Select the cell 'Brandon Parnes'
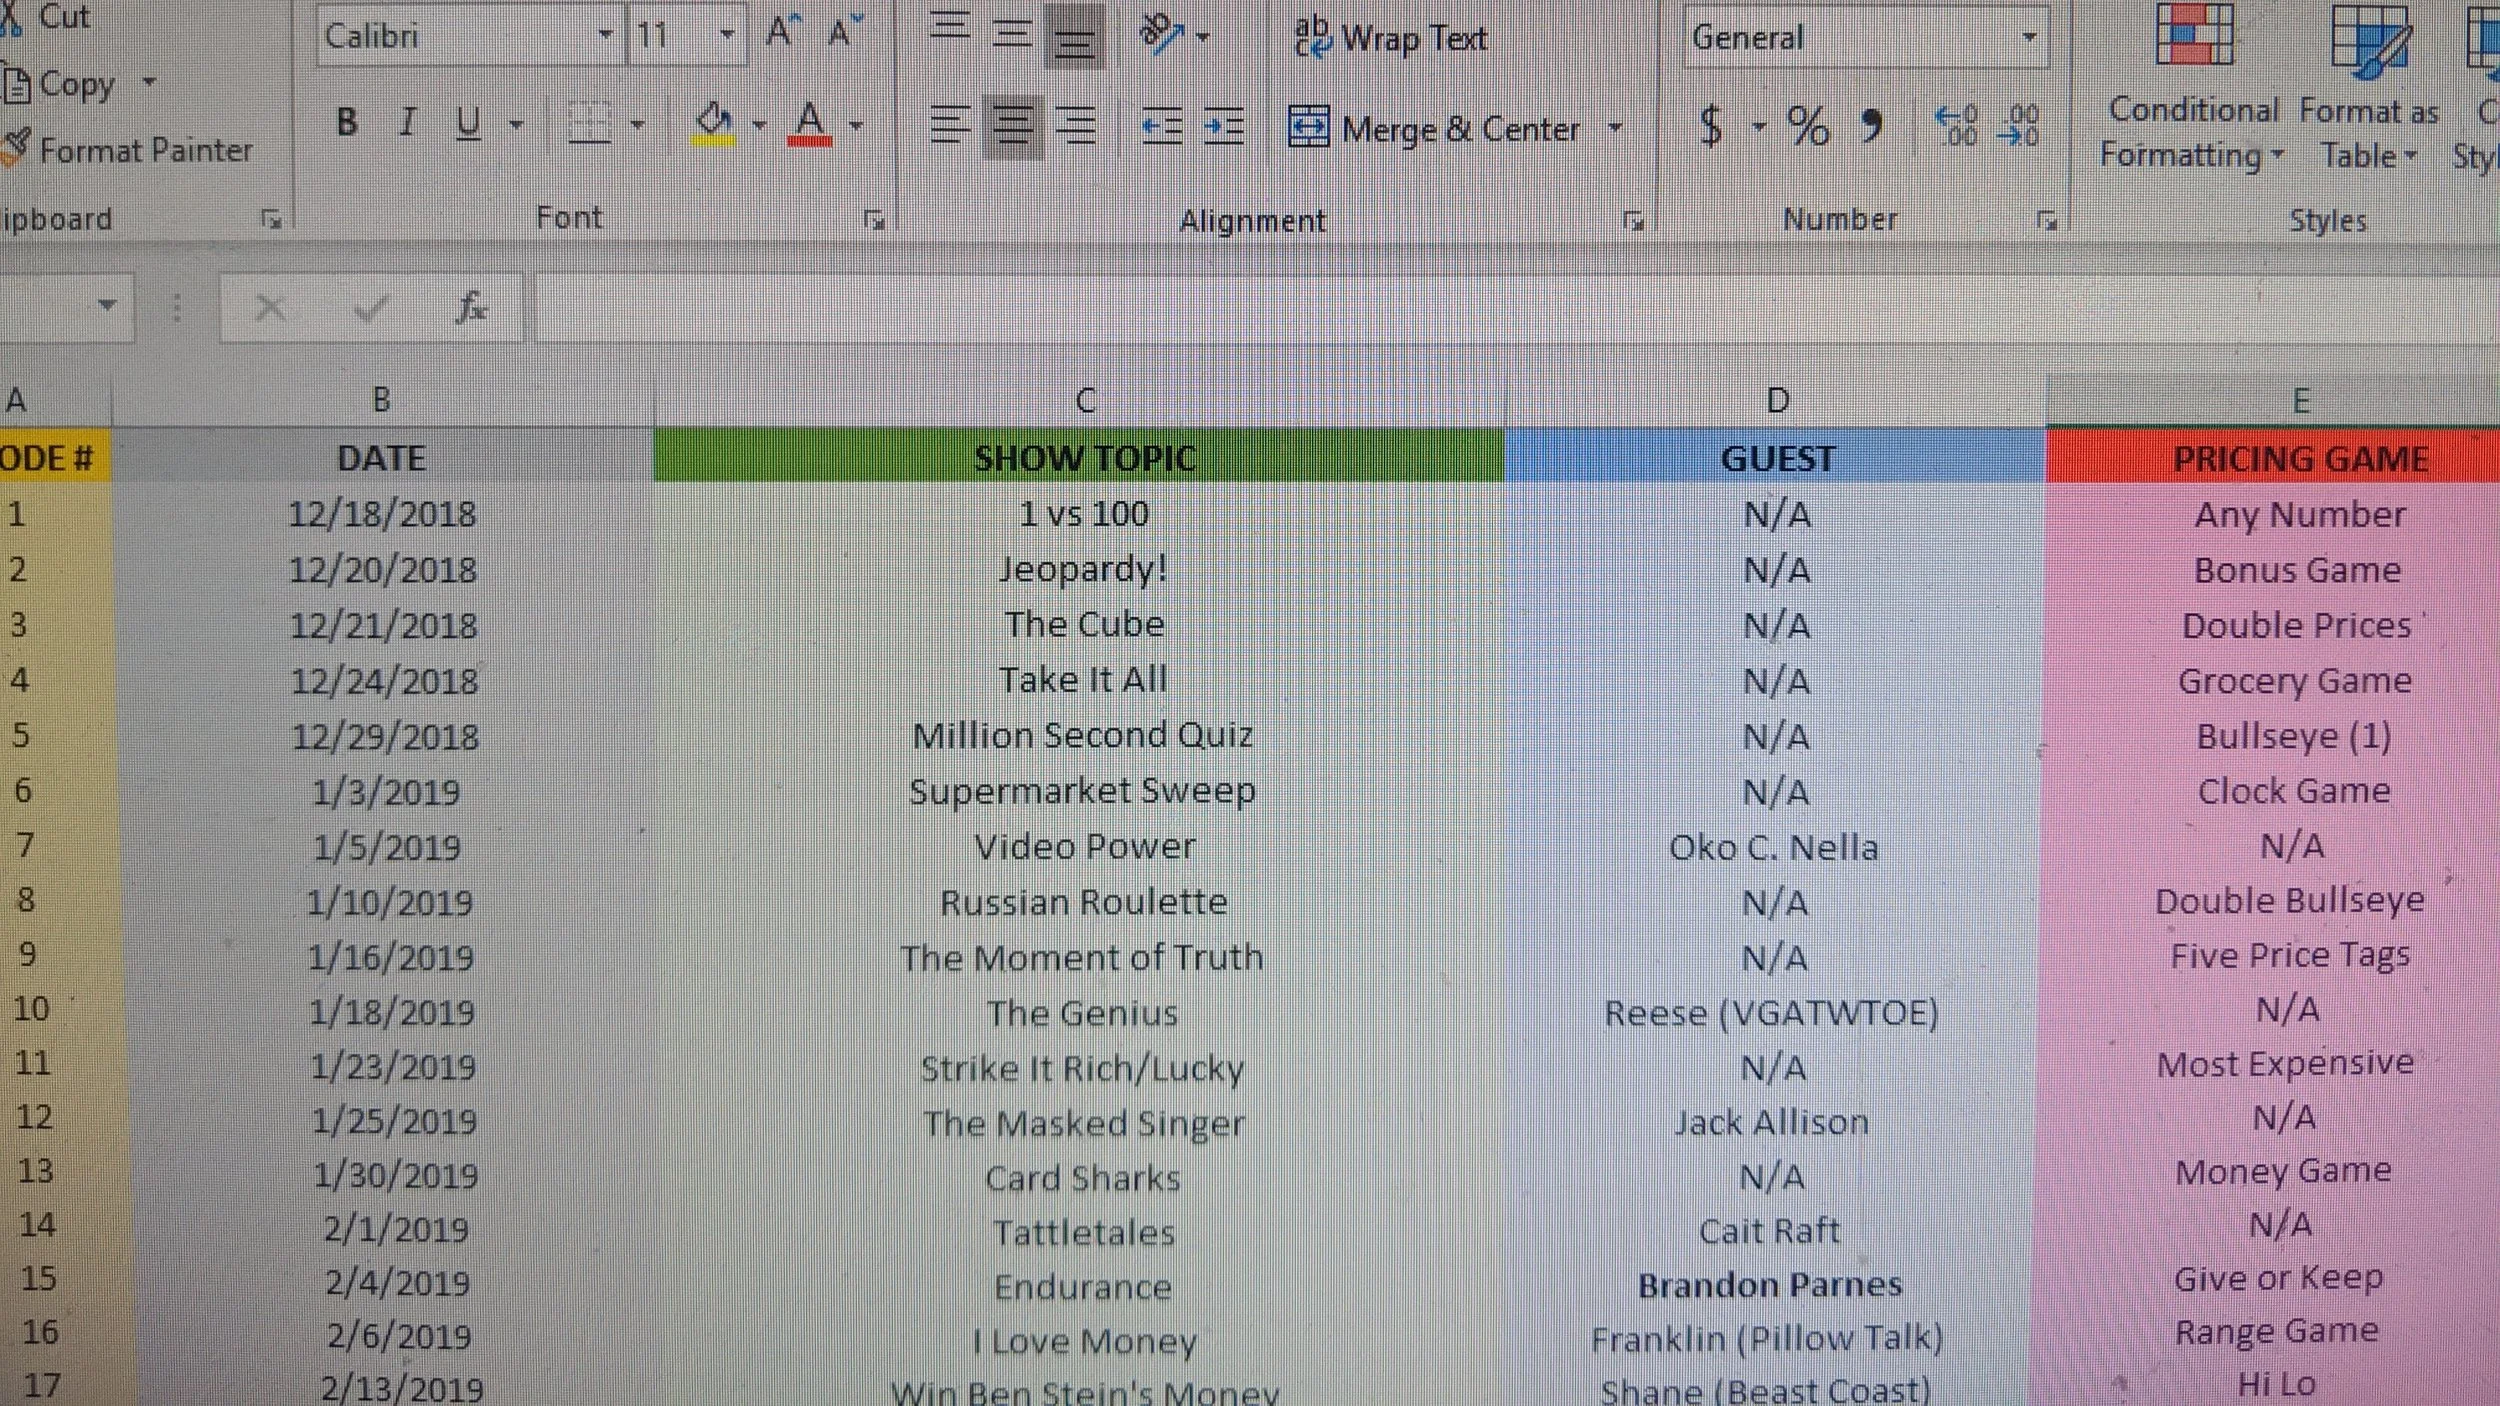Viewport: 2500px width, 1406px height. coord(1770,1284)
